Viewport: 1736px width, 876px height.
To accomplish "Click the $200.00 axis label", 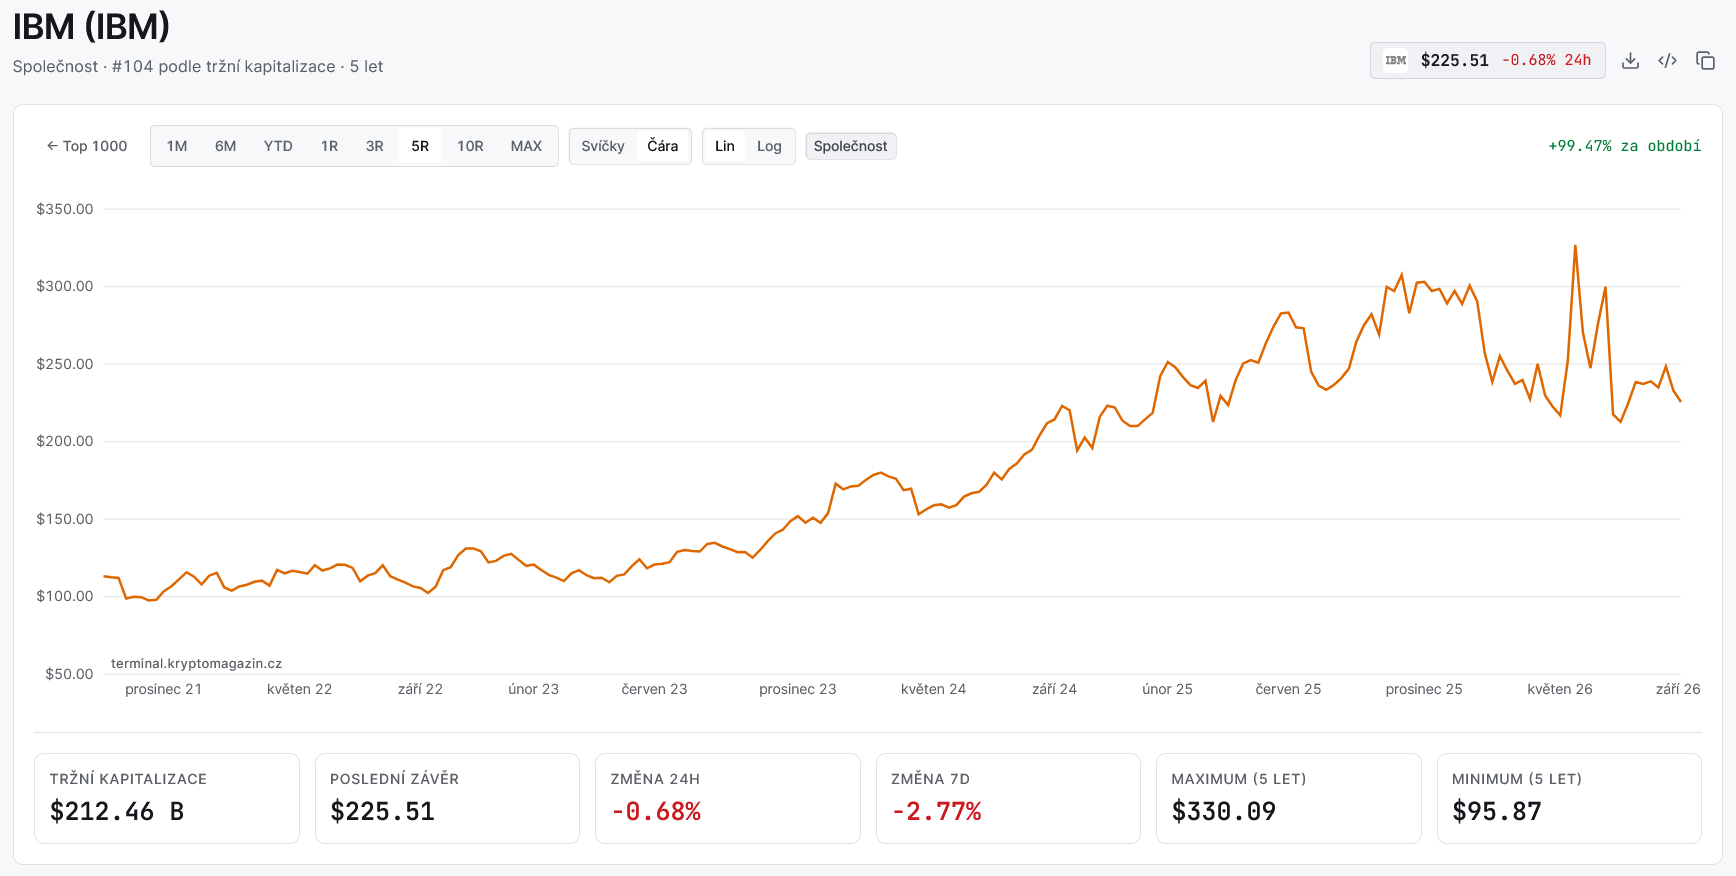I will click(x=65, y=441).
